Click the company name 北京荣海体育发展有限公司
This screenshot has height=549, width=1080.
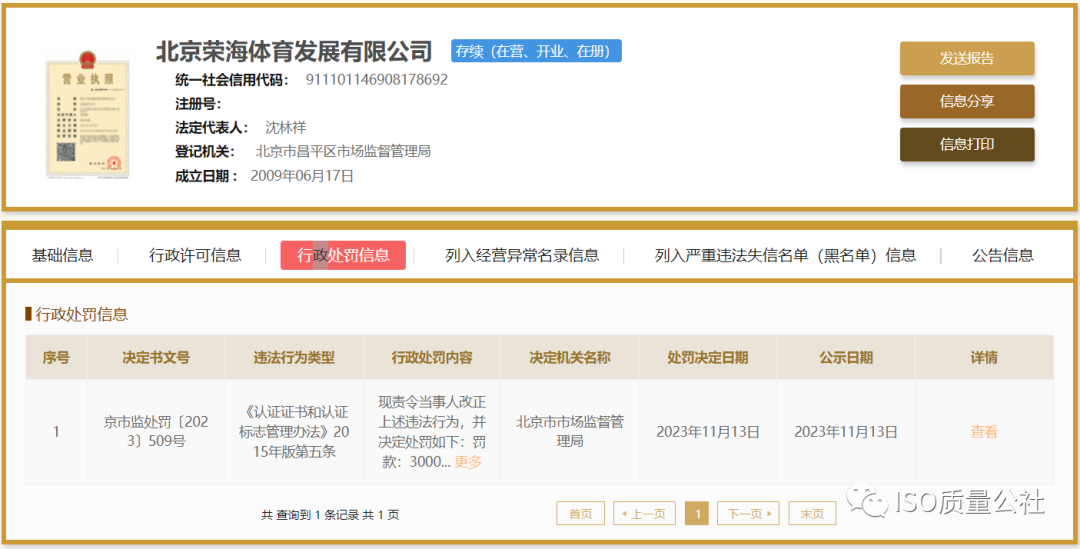coord(294,51)
